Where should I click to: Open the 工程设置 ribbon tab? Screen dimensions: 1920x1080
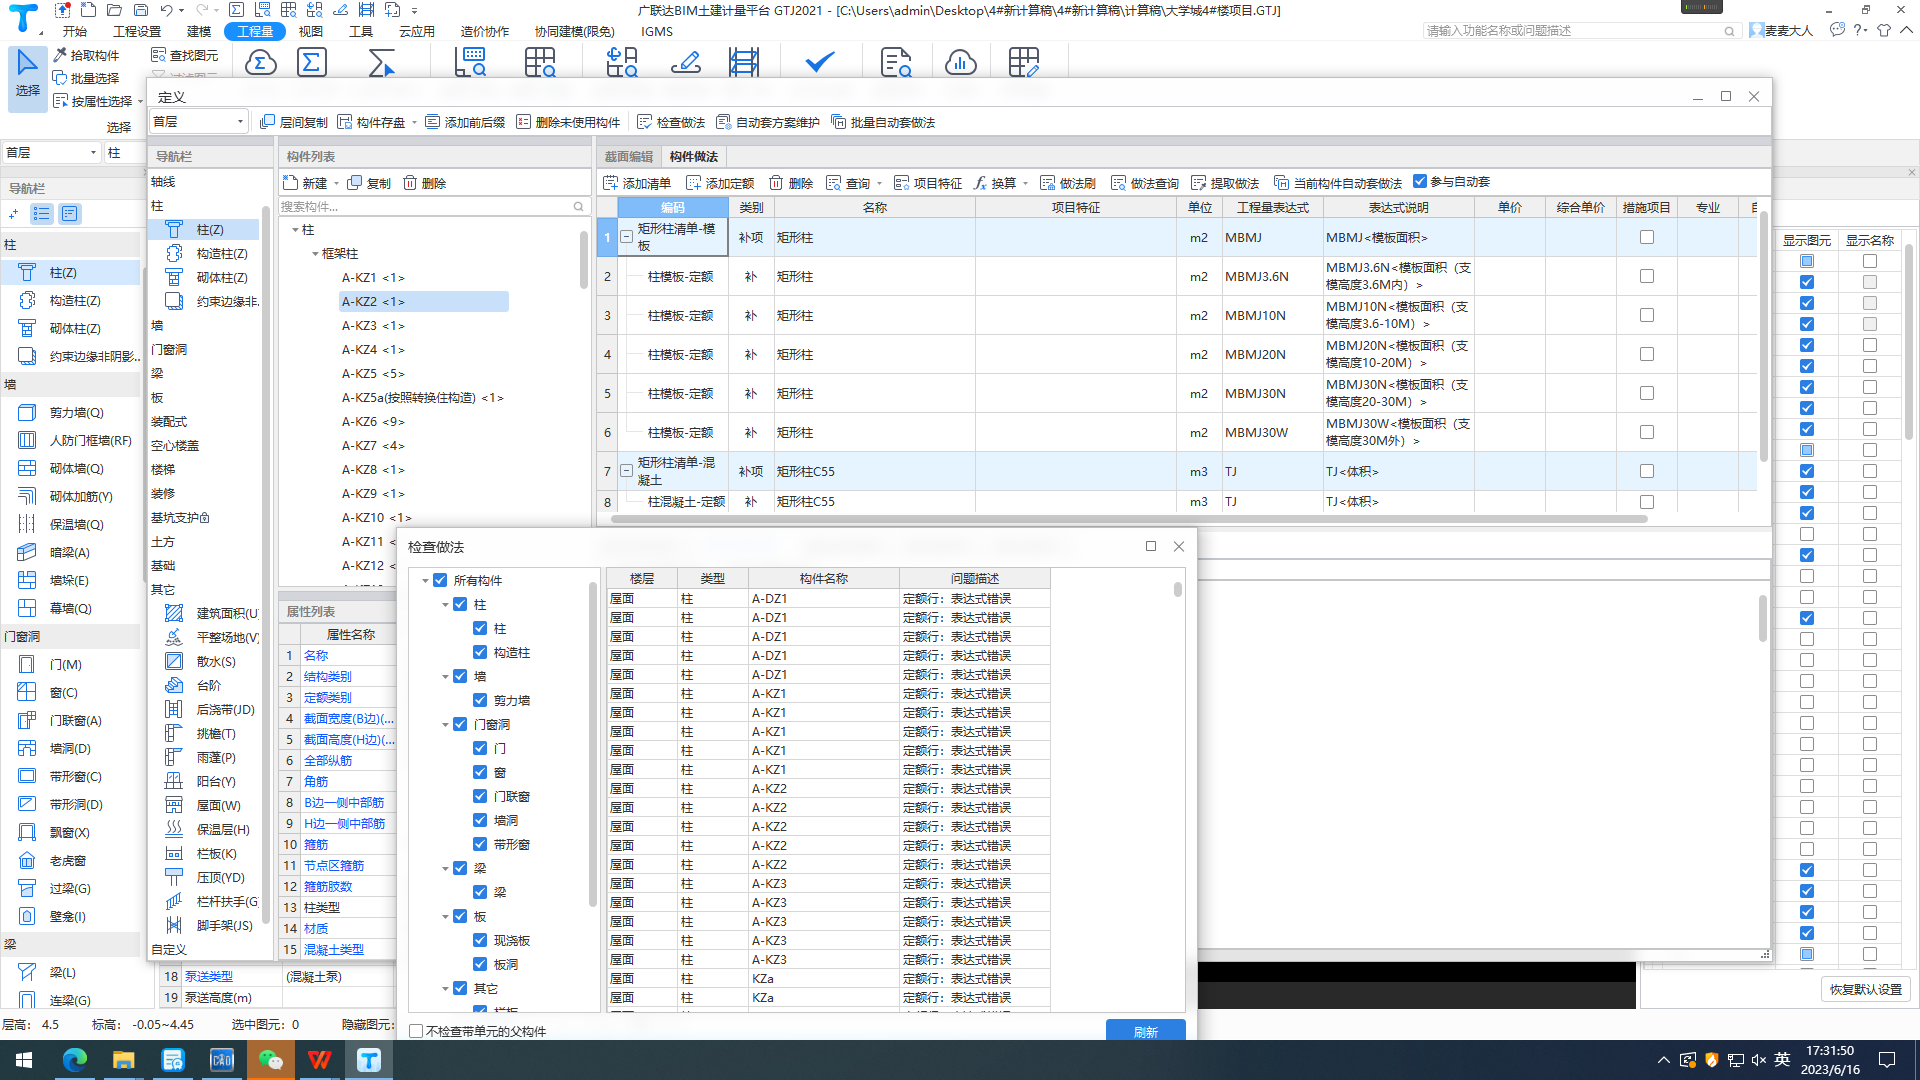tap(137, 31)
